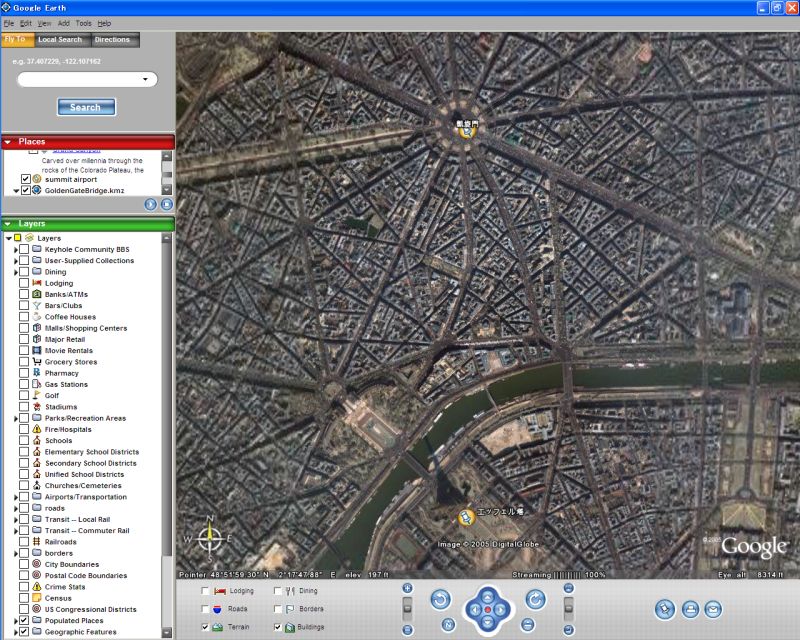Screen dimensions: 800x640
Task: Collapse the Places panel header
Action: click(10, 142)
